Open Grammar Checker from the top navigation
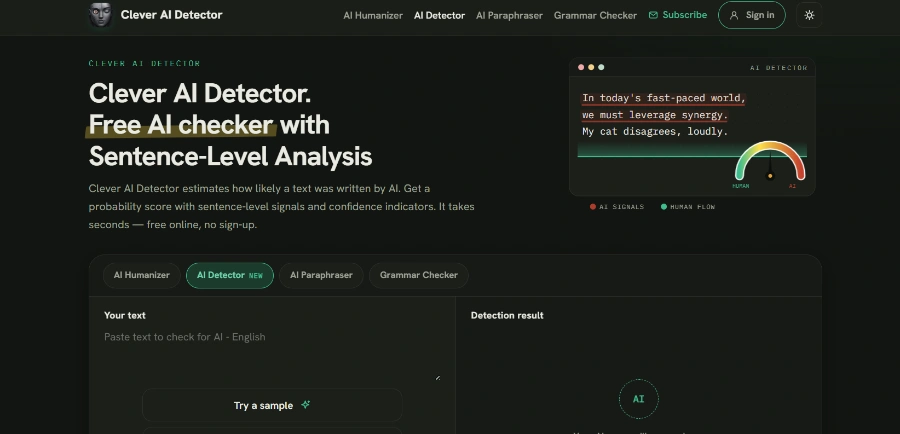Screen dimensions: 900x434 tap(595, 16)
